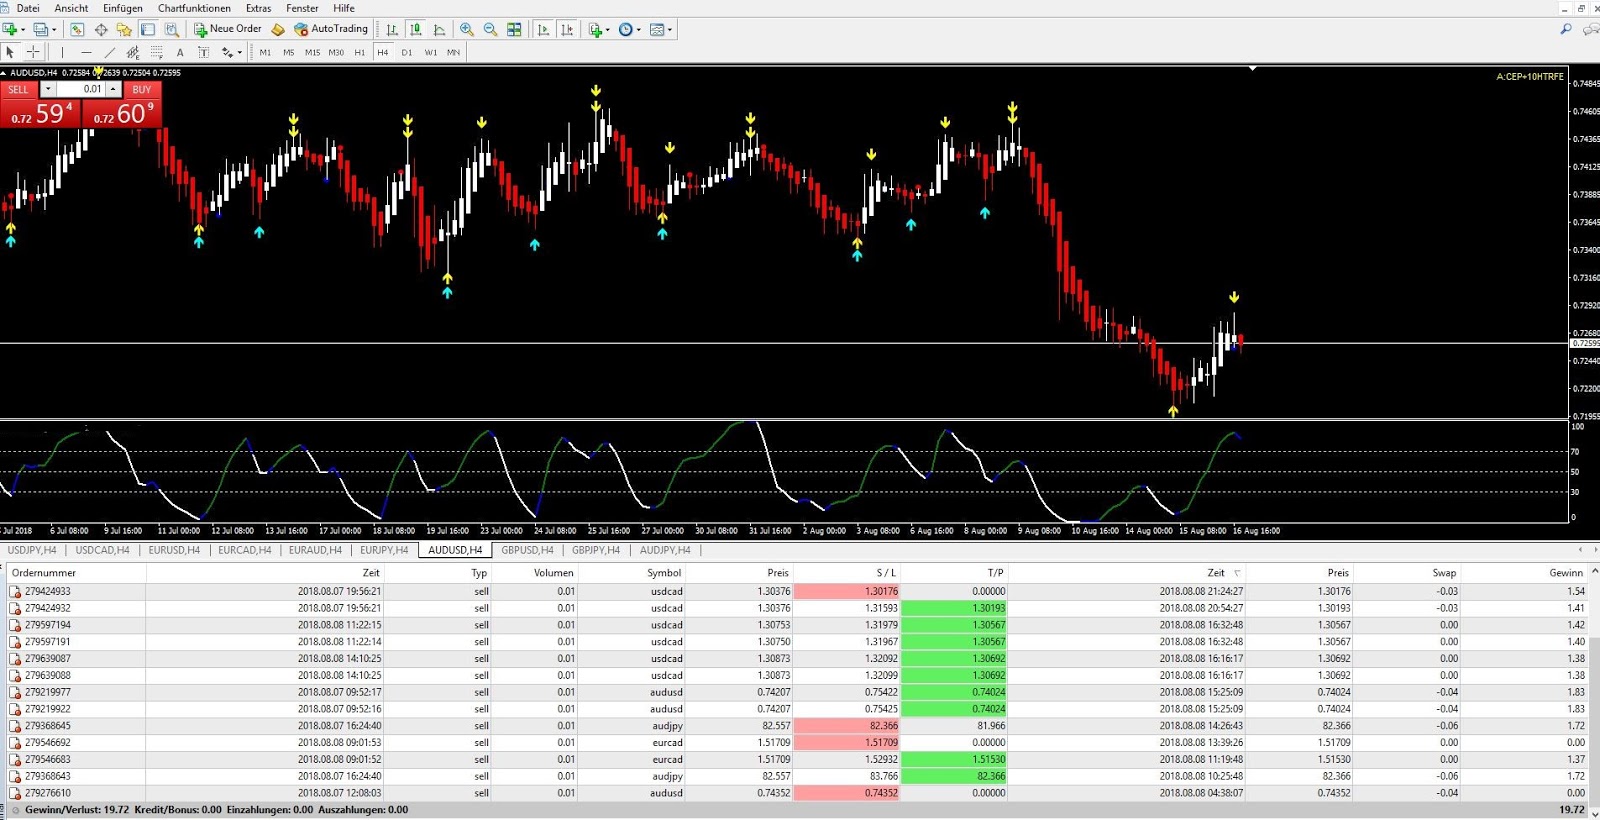Screen dimensions: 1600x820
Task: Select the text tool A
Action: pyautogui.click(x=180, y=52)
